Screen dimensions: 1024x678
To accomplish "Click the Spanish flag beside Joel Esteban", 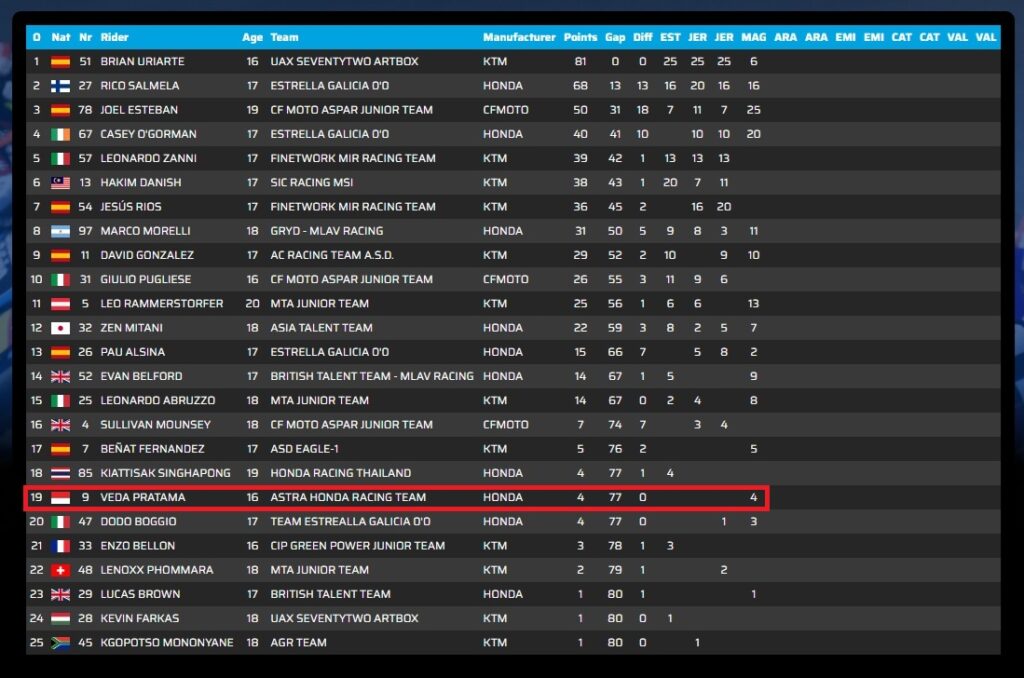I will pos(60,110).
